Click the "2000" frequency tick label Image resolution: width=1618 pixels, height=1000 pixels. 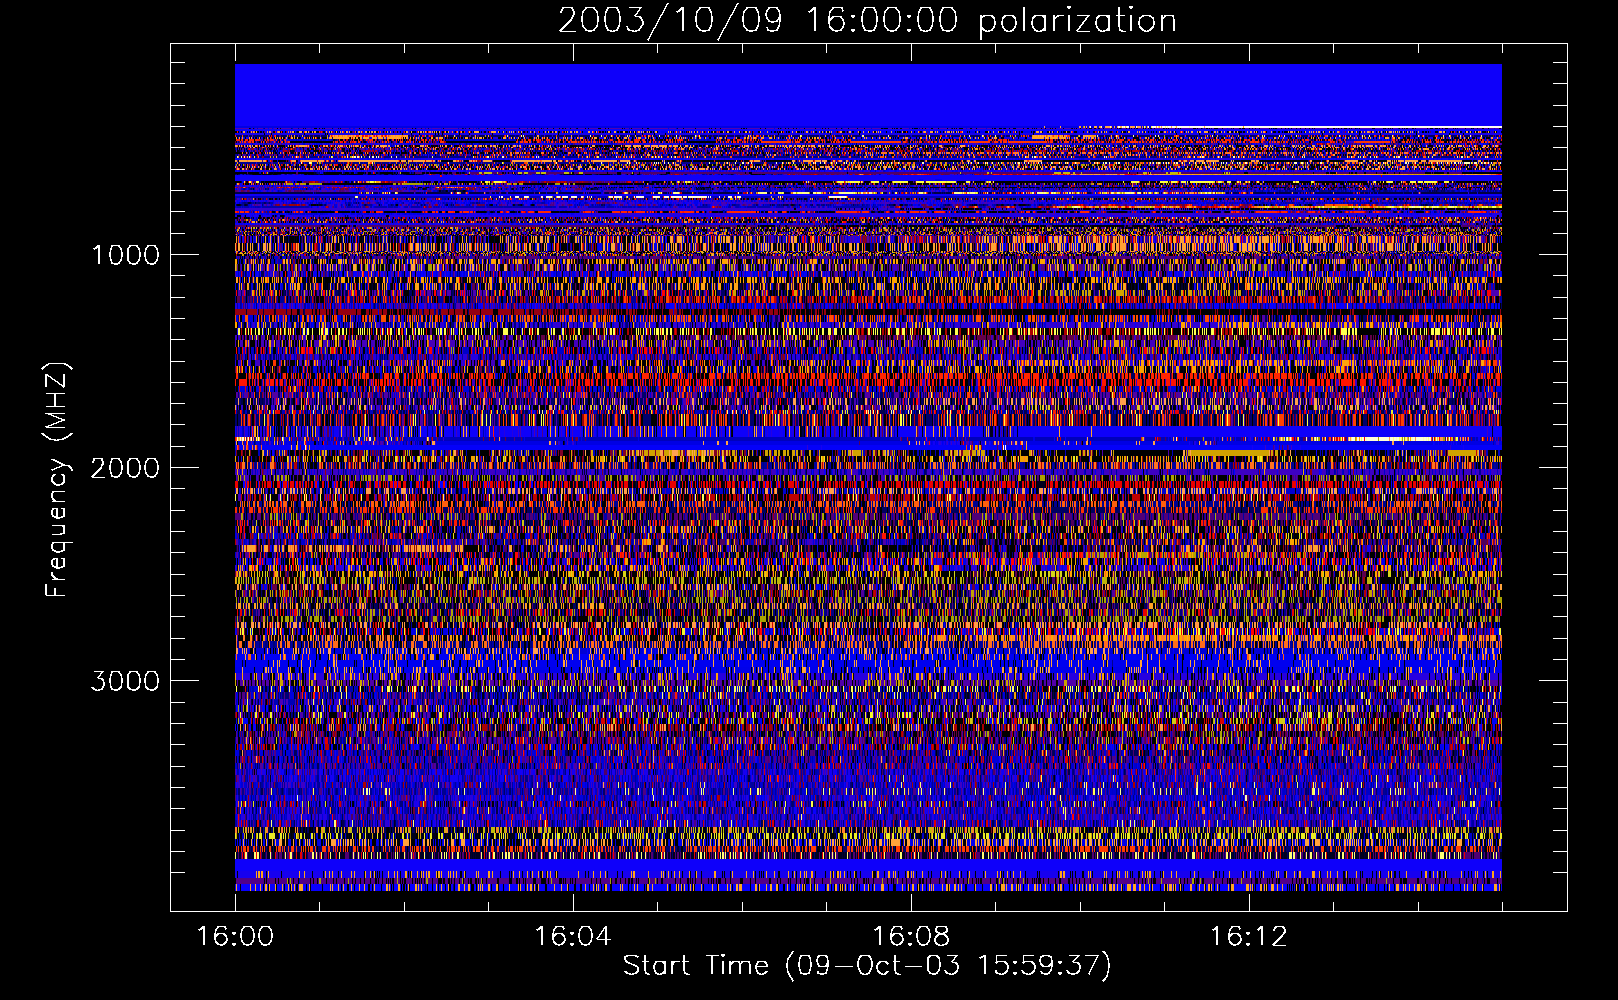(125, 468)
